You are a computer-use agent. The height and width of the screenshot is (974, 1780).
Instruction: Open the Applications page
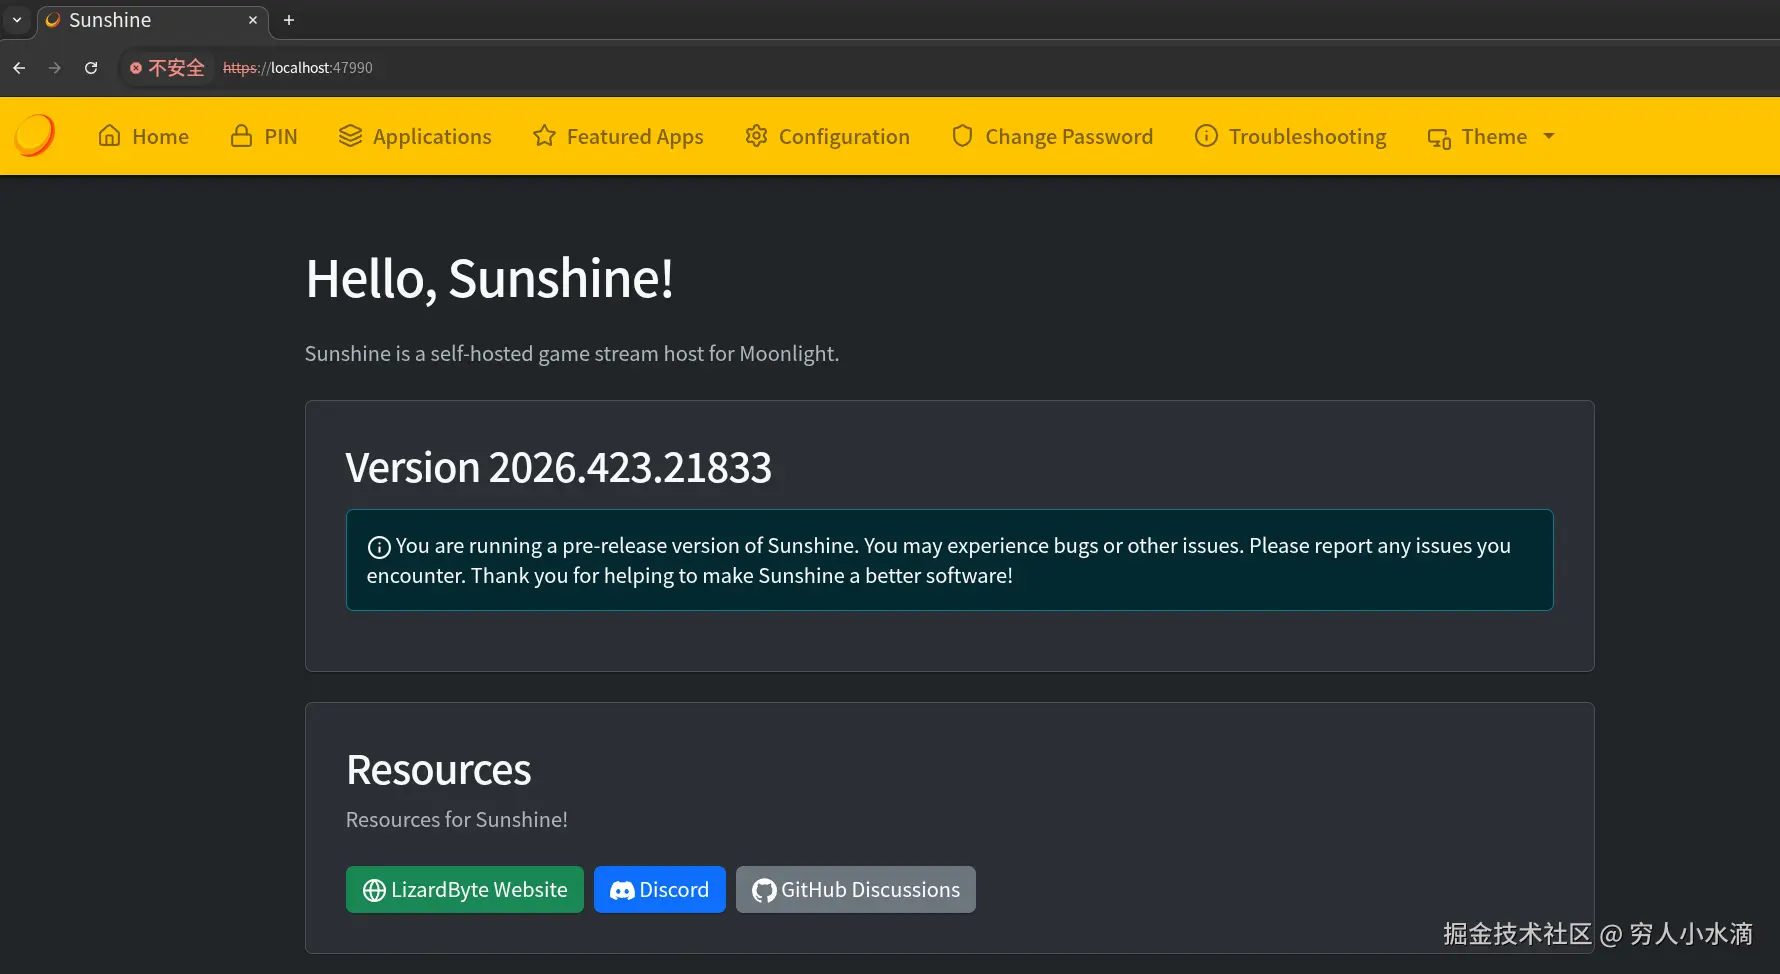[415, 136]
